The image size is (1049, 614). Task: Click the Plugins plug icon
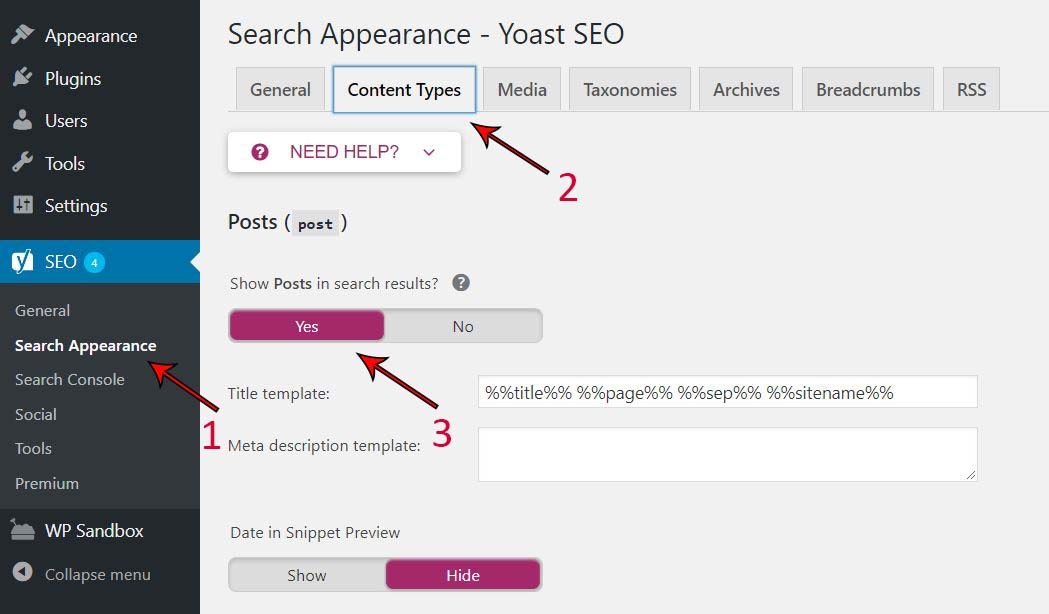[x=22, y=78]
